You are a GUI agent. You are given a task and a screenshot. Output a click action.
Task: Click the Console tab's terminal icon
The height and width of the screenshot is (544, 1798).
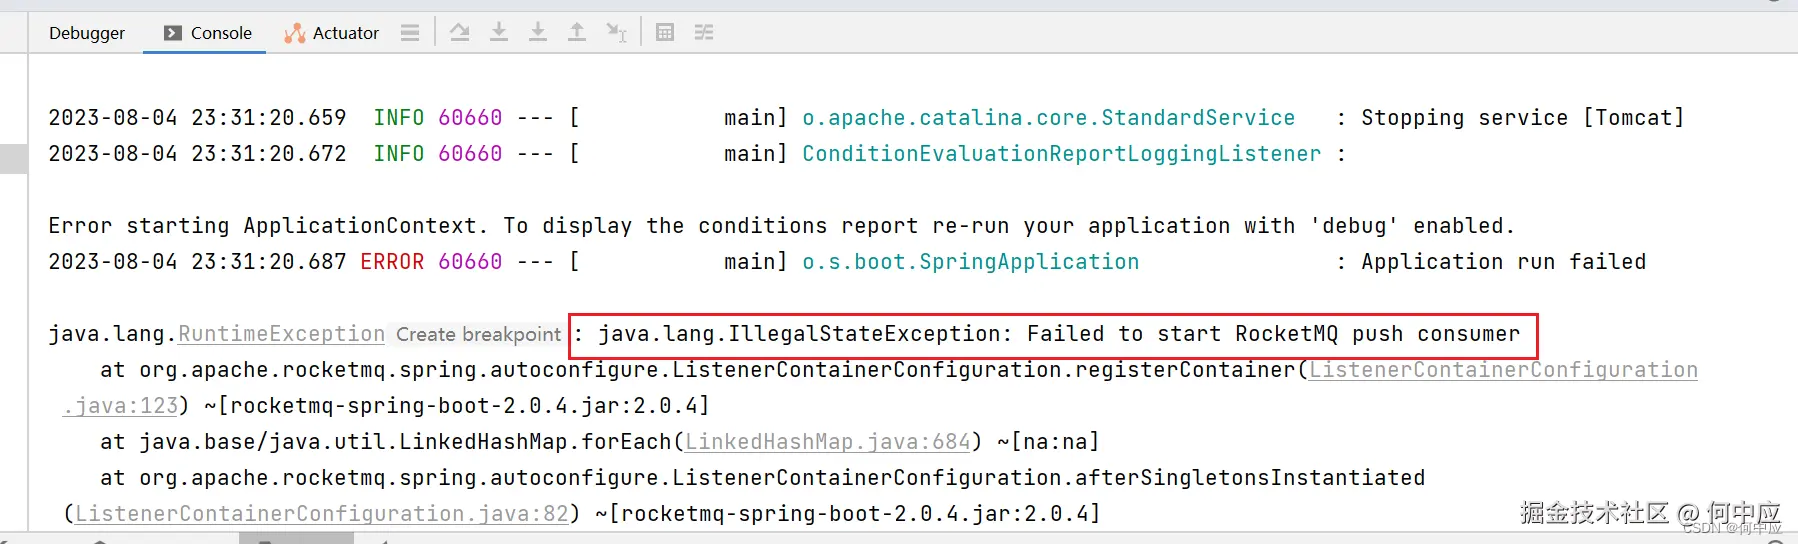pos(173,33)
